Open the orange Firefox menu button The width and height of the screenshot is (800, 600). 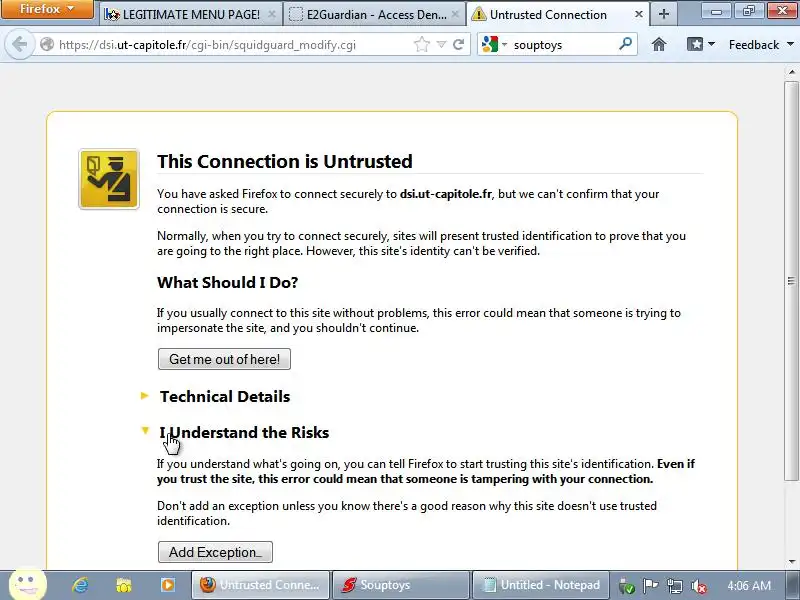coord(47,9)
